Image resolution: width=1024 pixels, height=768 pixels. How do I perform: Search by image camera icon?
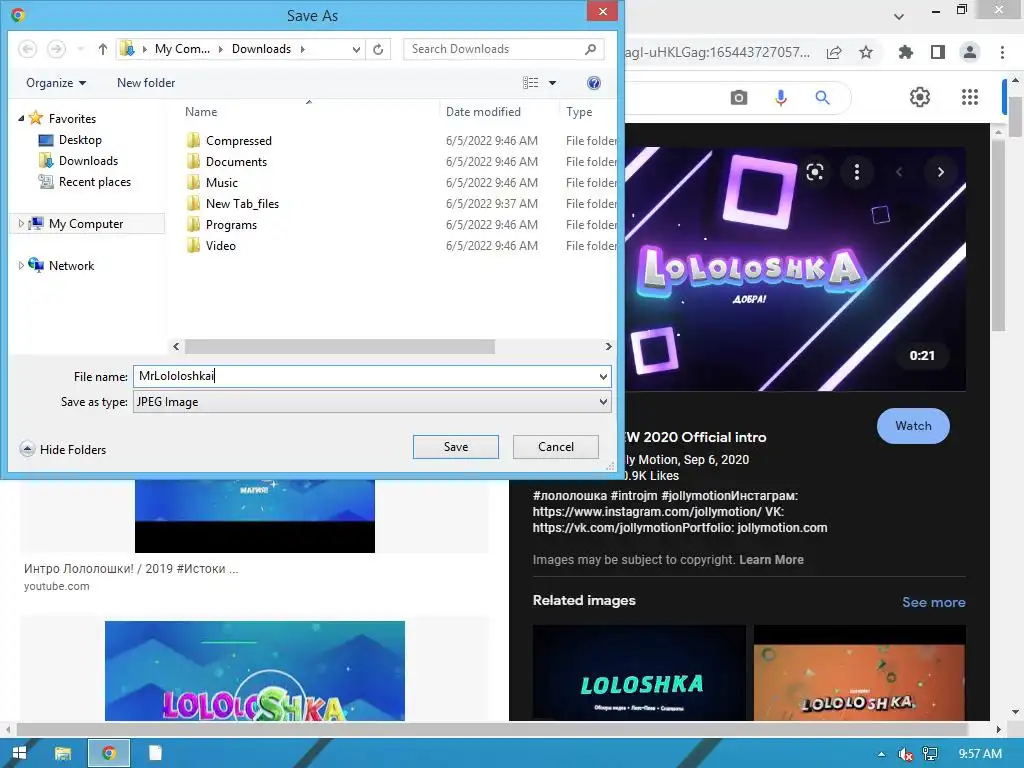[739, 98]
